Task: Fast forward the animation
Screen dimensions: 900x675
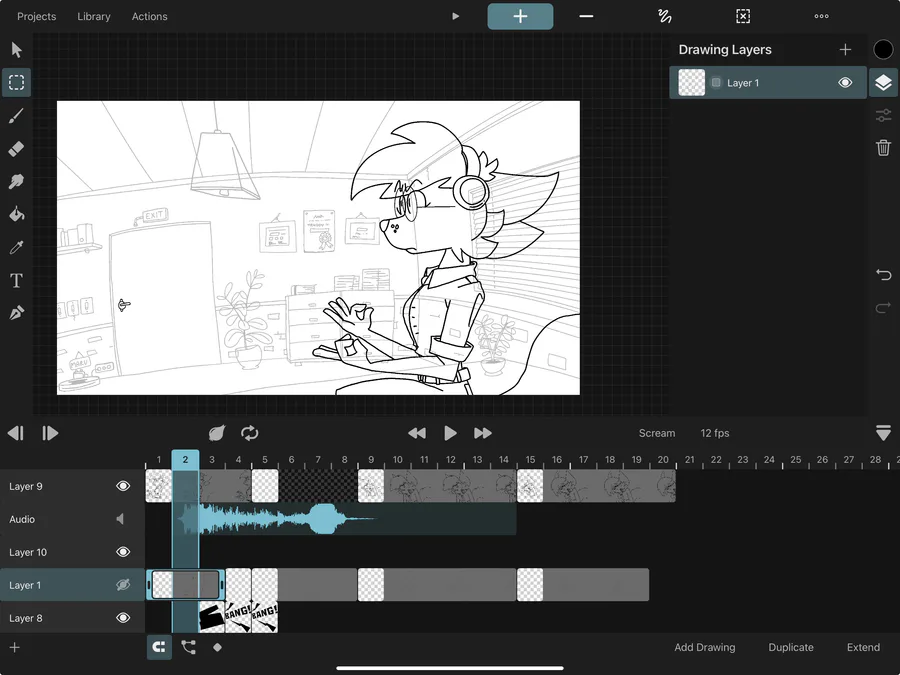Action: pos(483,433)
